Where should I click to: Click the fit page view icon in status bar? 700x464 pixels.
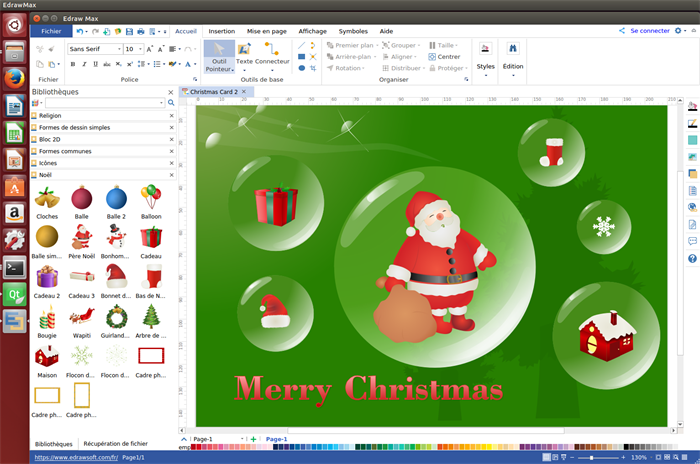658,457
